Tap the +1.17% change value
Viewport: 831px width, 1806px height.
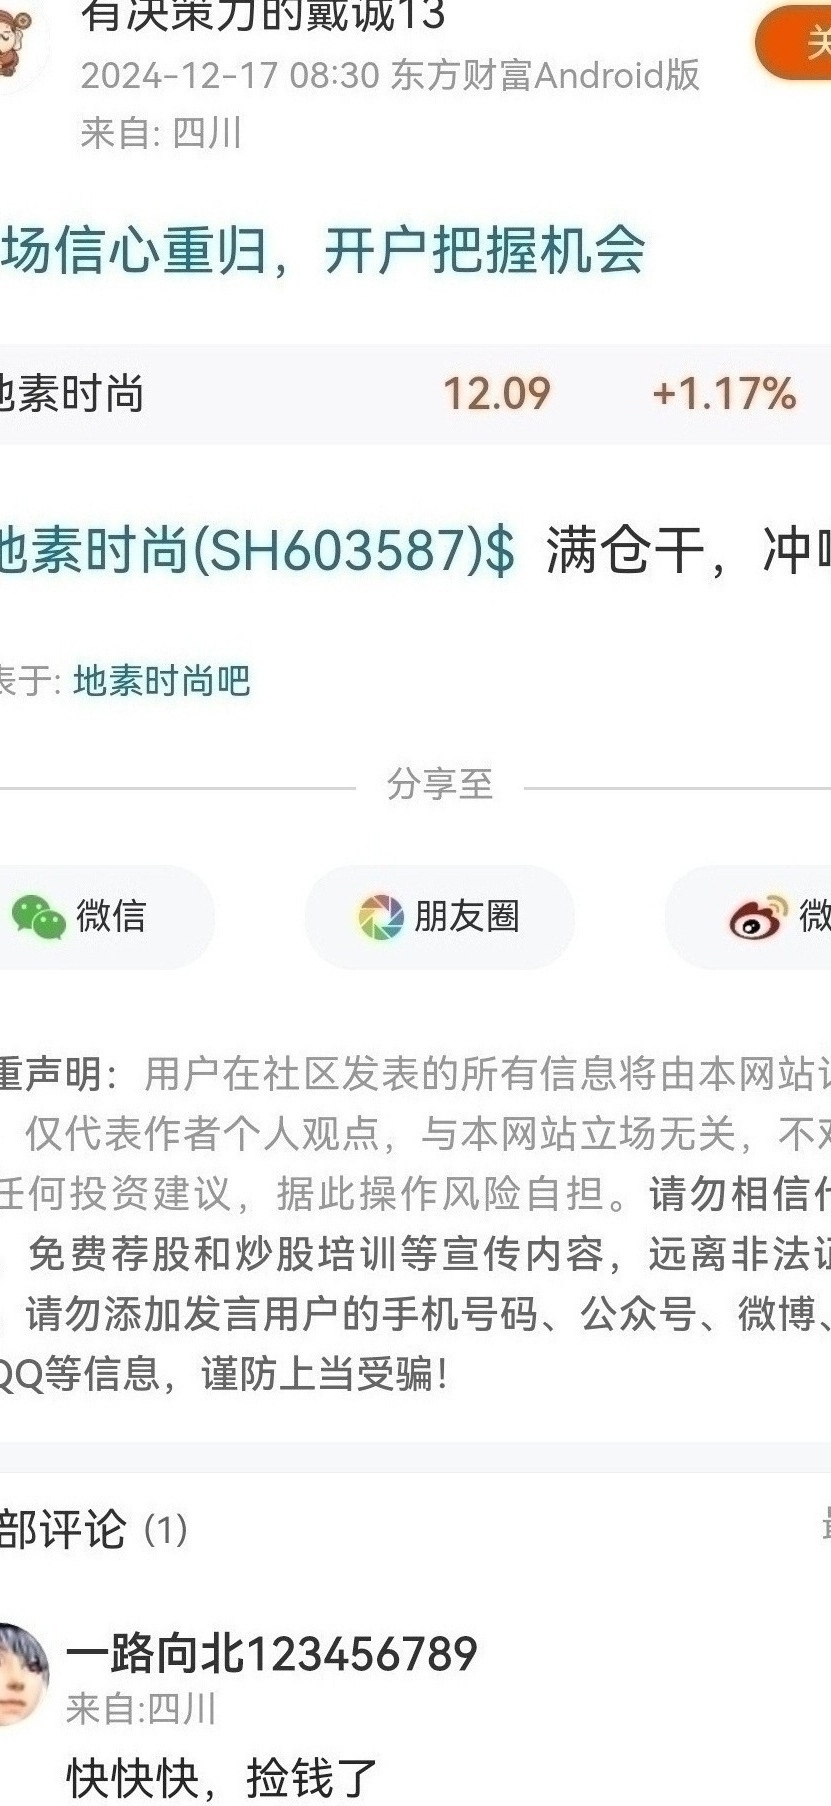tap(724, 394)
